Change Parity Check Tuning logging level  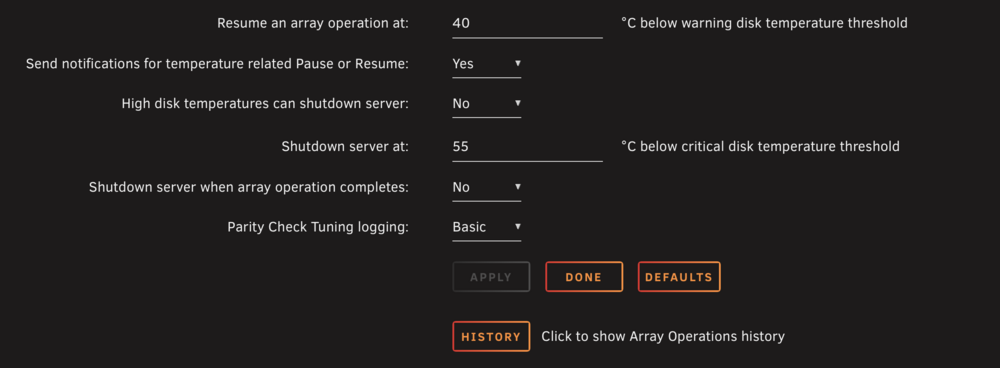(x=487, y=227)
